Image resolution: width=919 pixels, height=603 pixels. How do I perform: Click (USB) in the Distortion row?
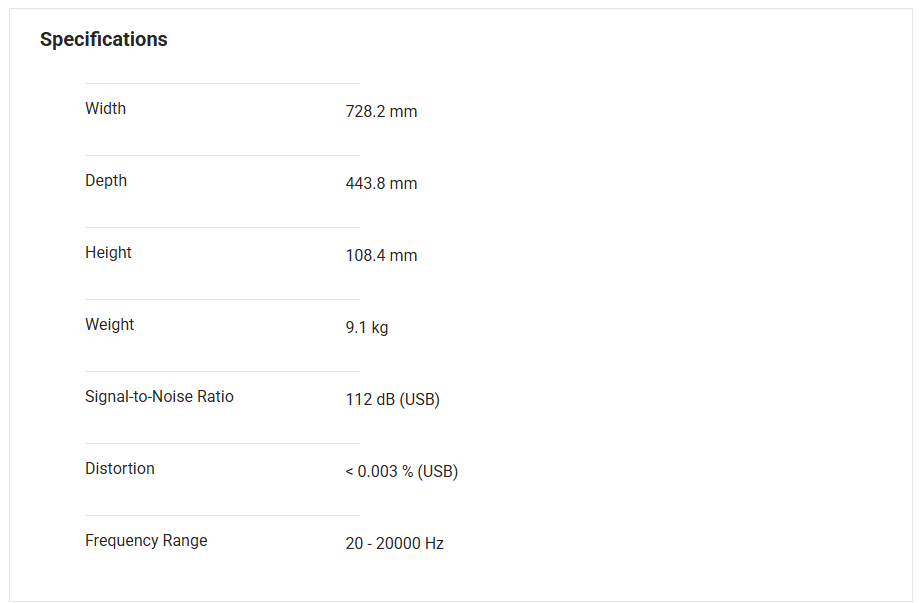[x=438, y=472]
